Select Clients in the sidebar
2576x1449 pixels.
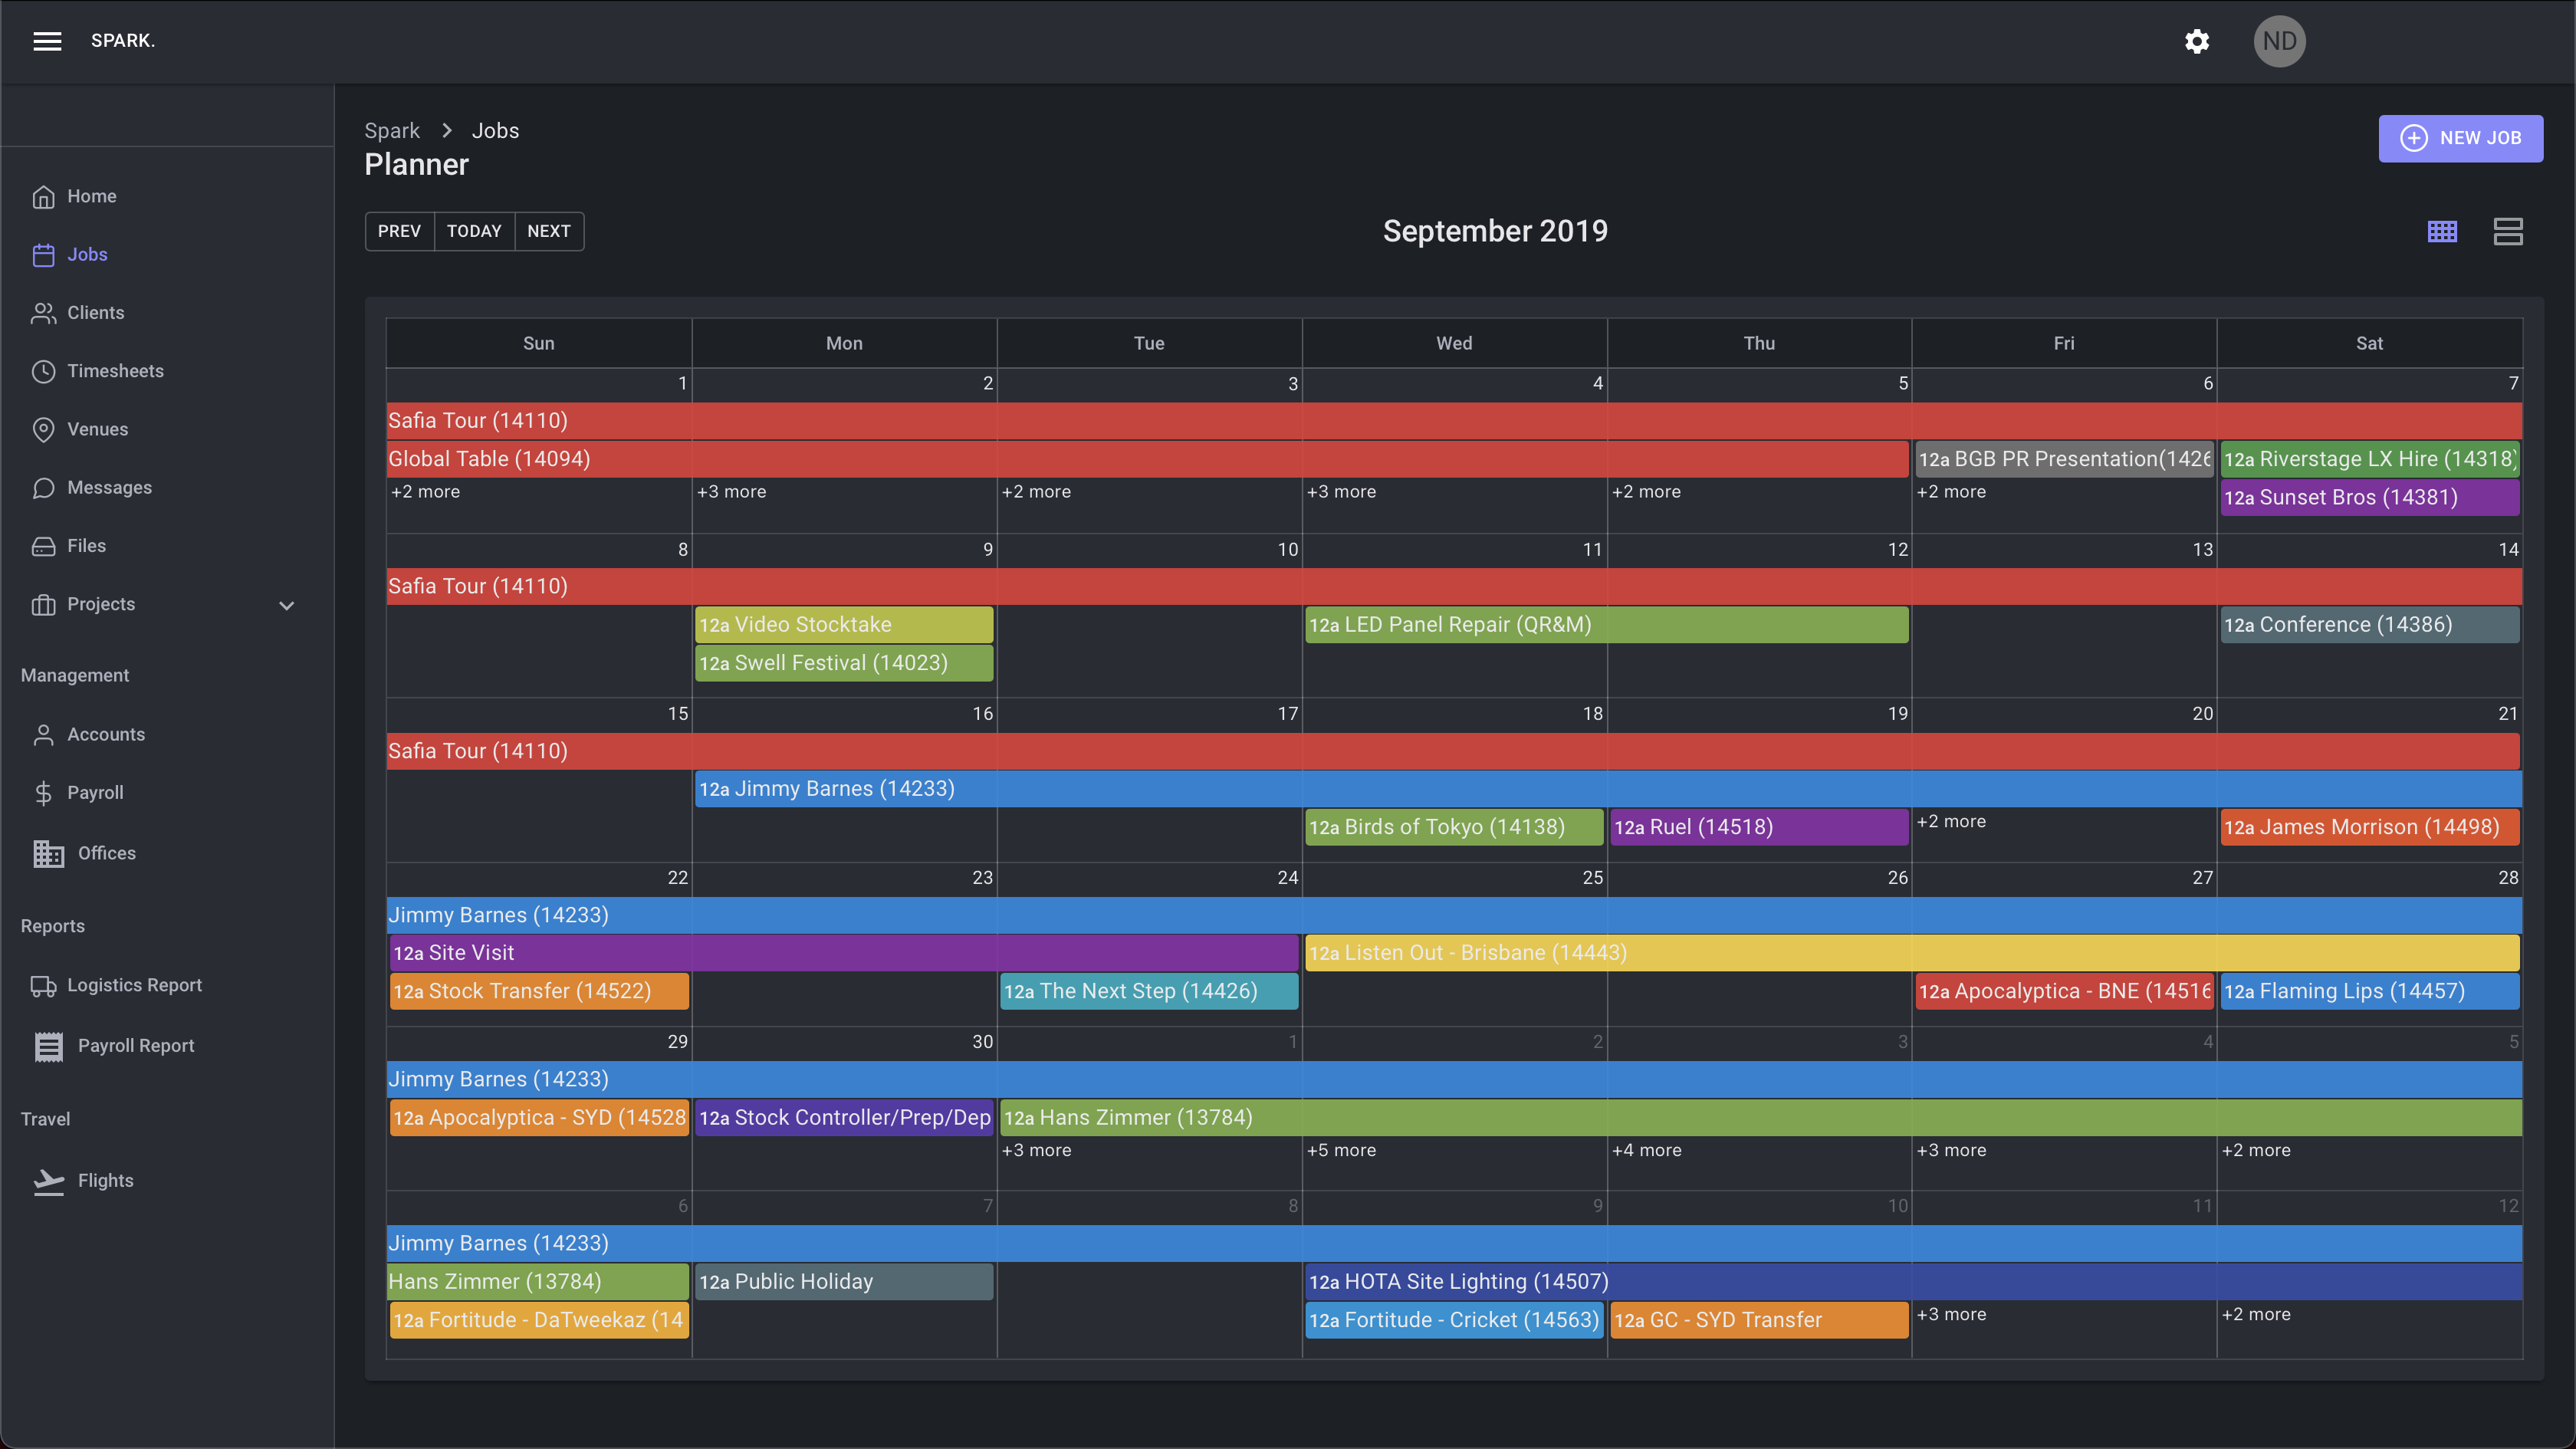point(95,313)
